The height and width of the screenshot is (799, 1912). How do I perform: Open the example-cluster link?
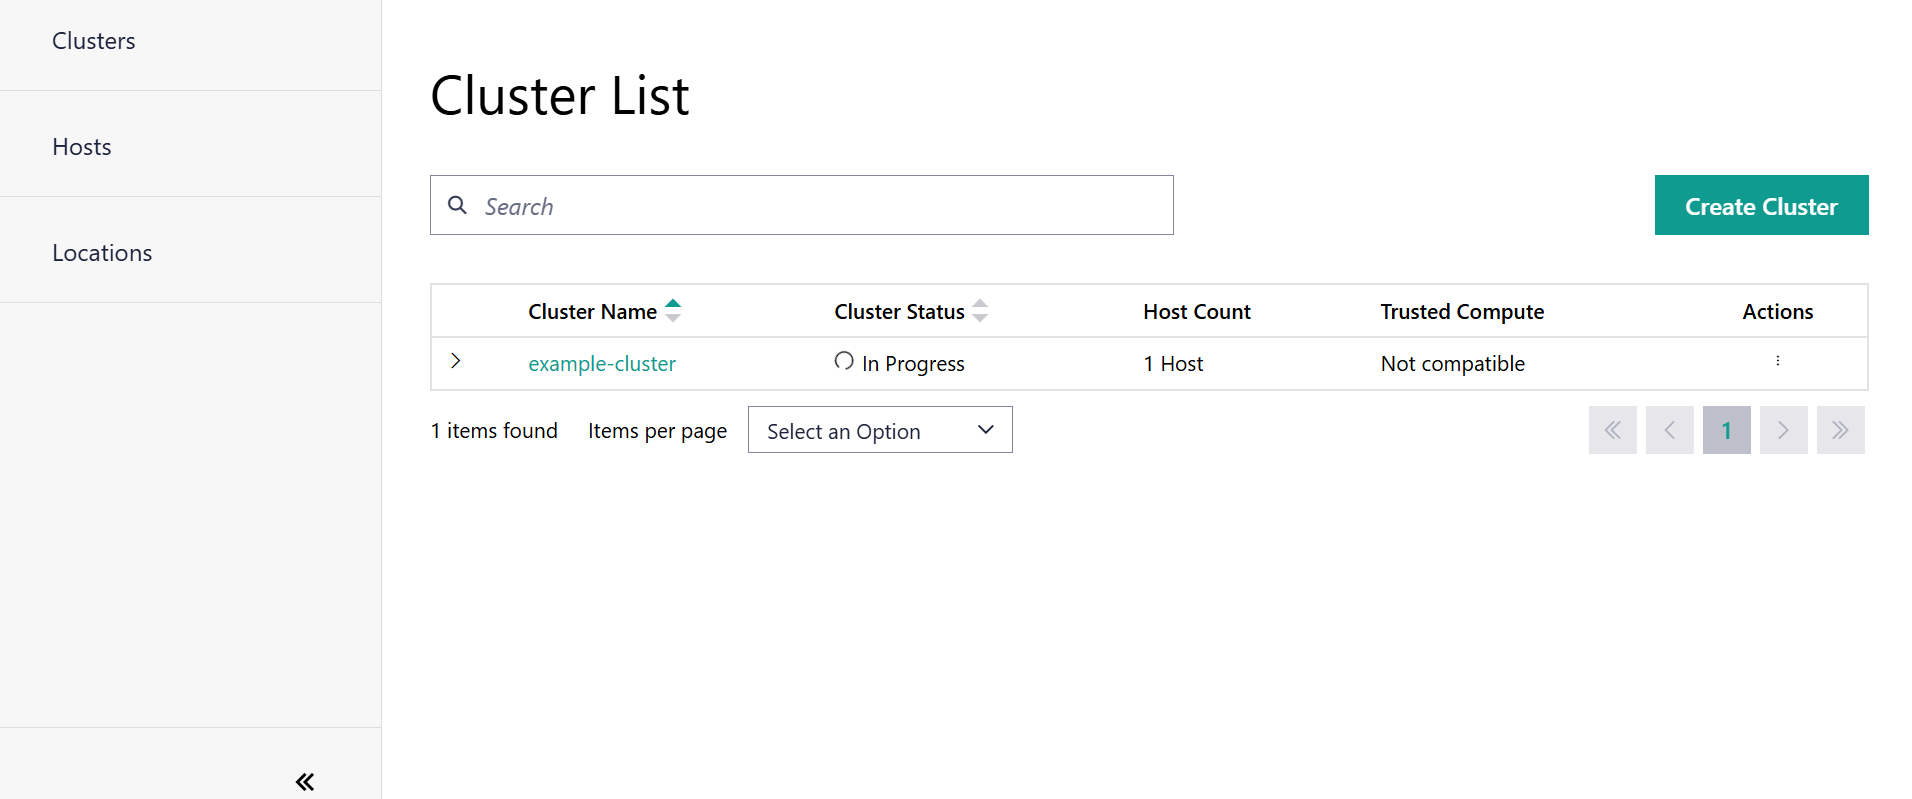[x=602, y=364]
